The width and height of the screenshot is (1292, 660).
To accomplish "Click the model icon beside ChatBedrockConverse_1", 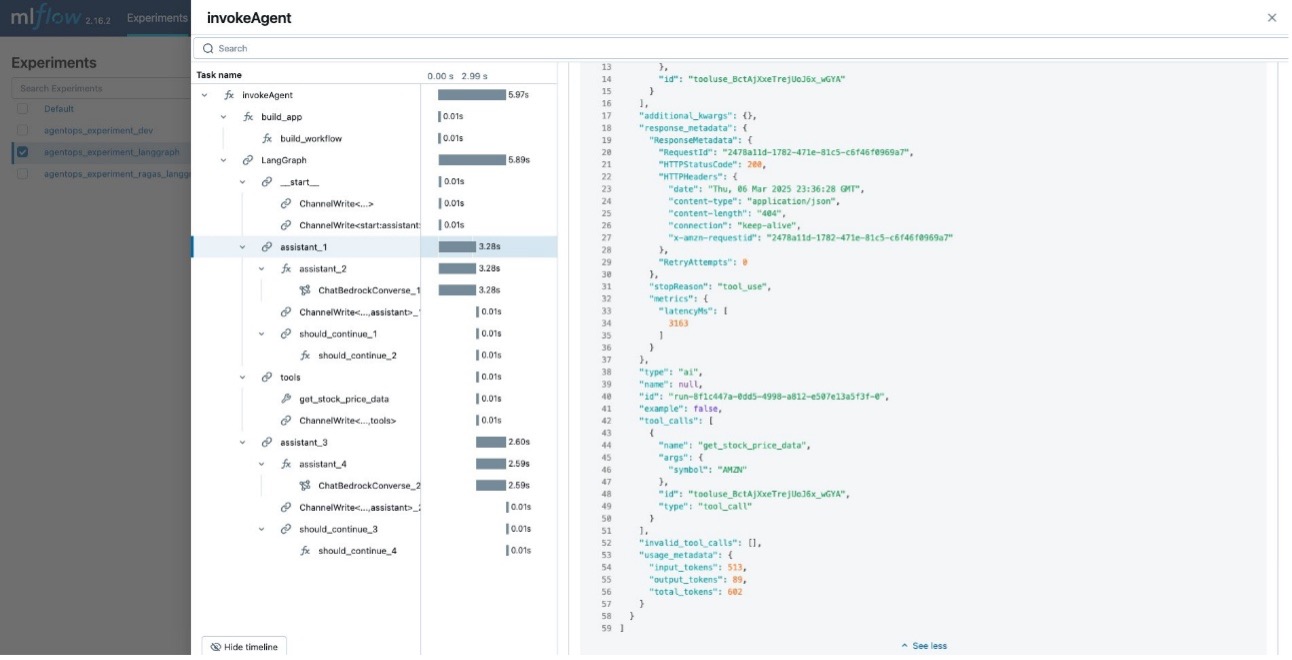I will tap(305, 290).
